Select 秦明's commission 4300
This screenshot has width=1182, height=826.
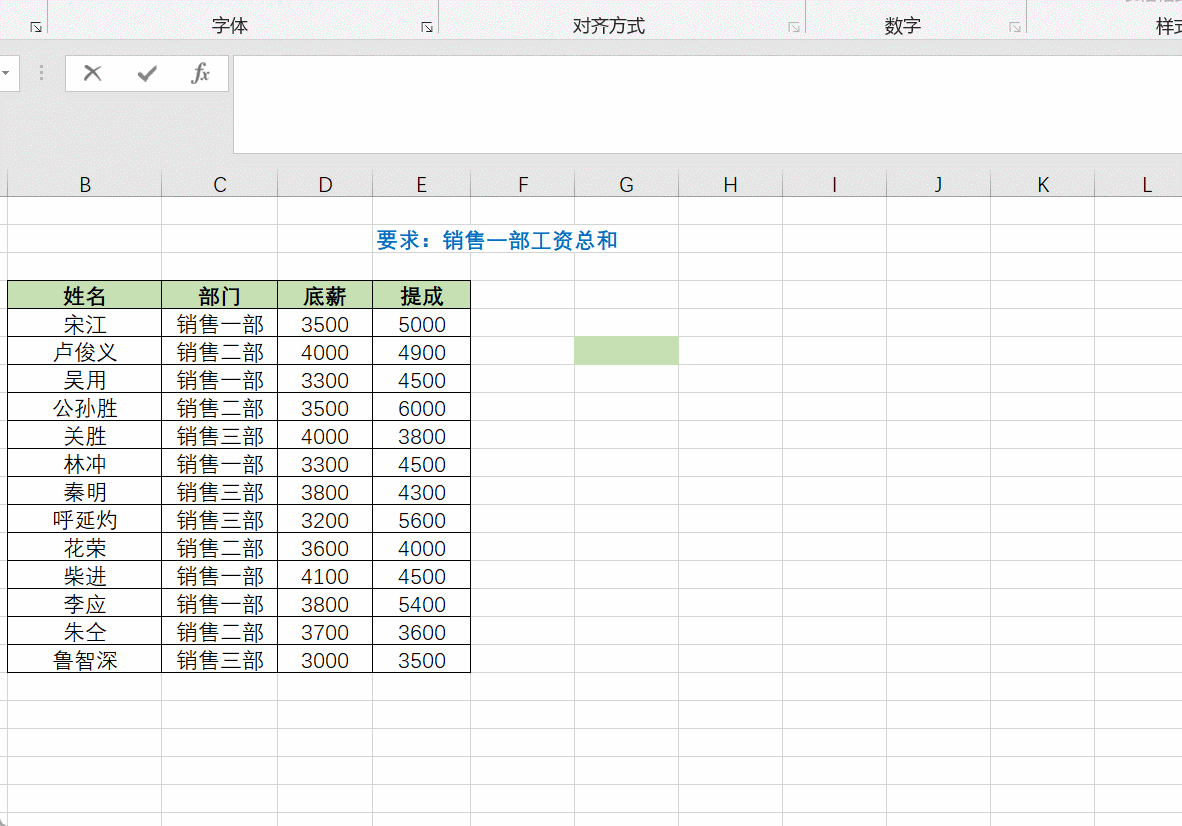(x=421, y=491)
